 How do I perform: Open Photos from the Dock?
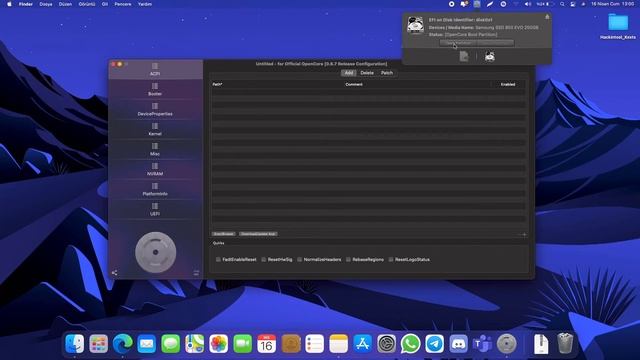pyautogui.click(x=219, y=344)
